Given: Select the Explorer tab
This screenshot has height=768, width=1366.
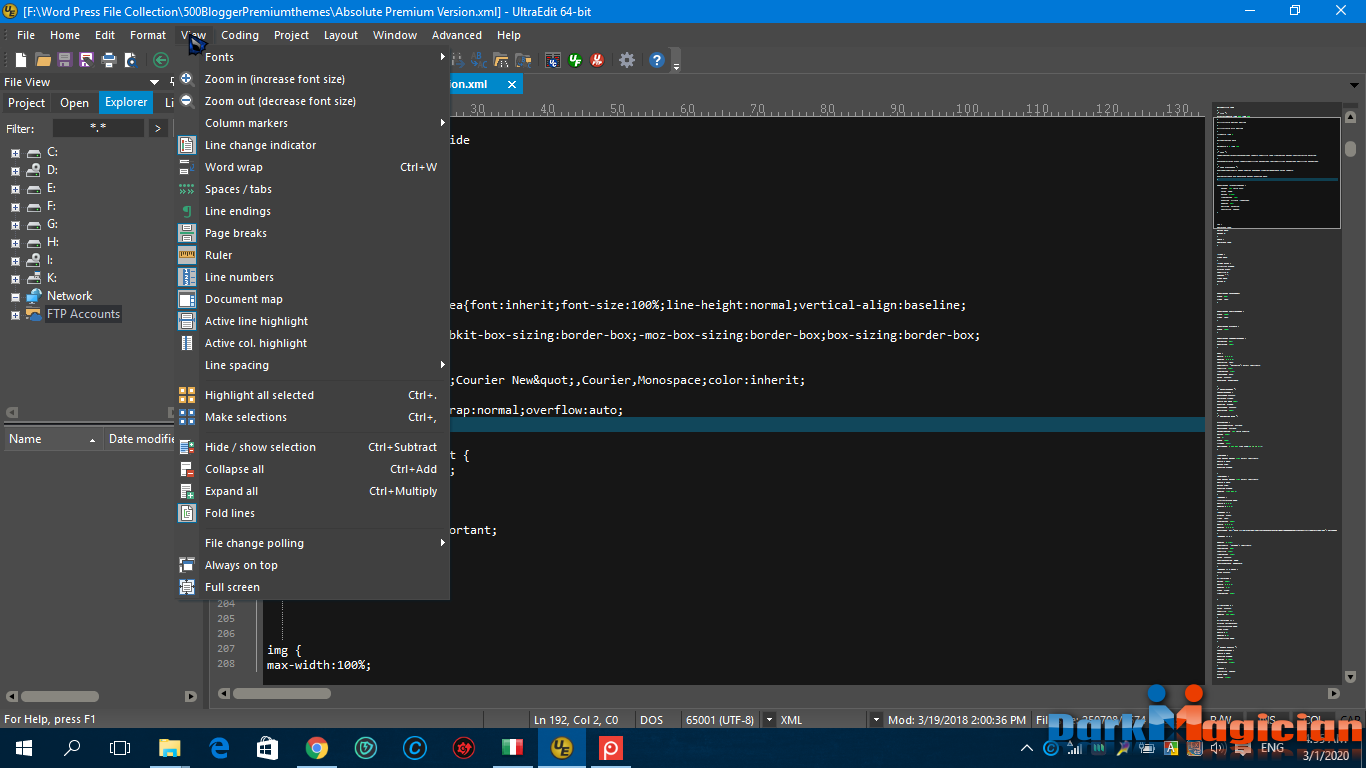Looking at the screenshot, I should [x=126, y=103].
